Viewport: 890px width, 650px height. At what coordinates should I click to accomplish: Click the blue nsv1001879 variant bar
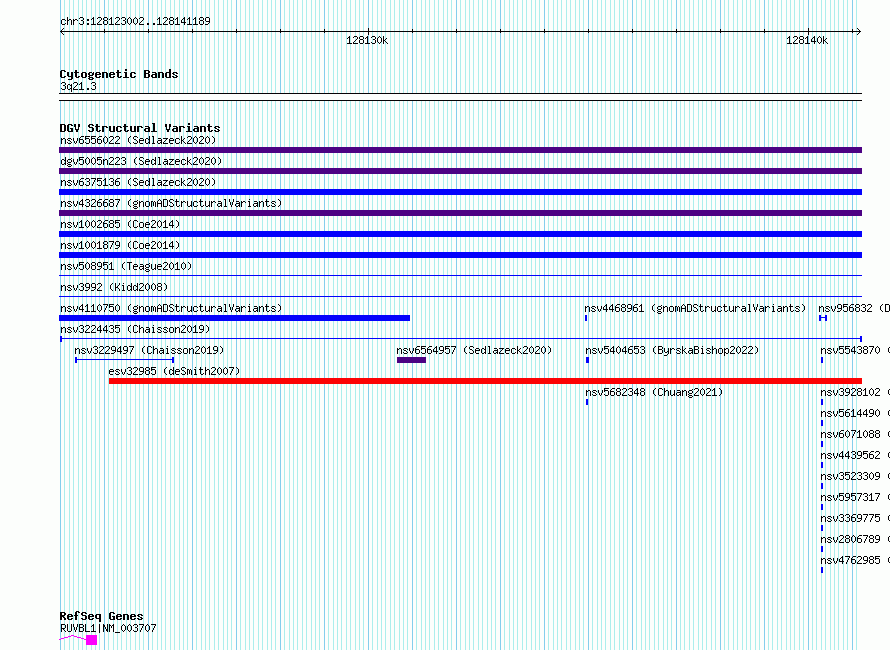tap(460, 255)
